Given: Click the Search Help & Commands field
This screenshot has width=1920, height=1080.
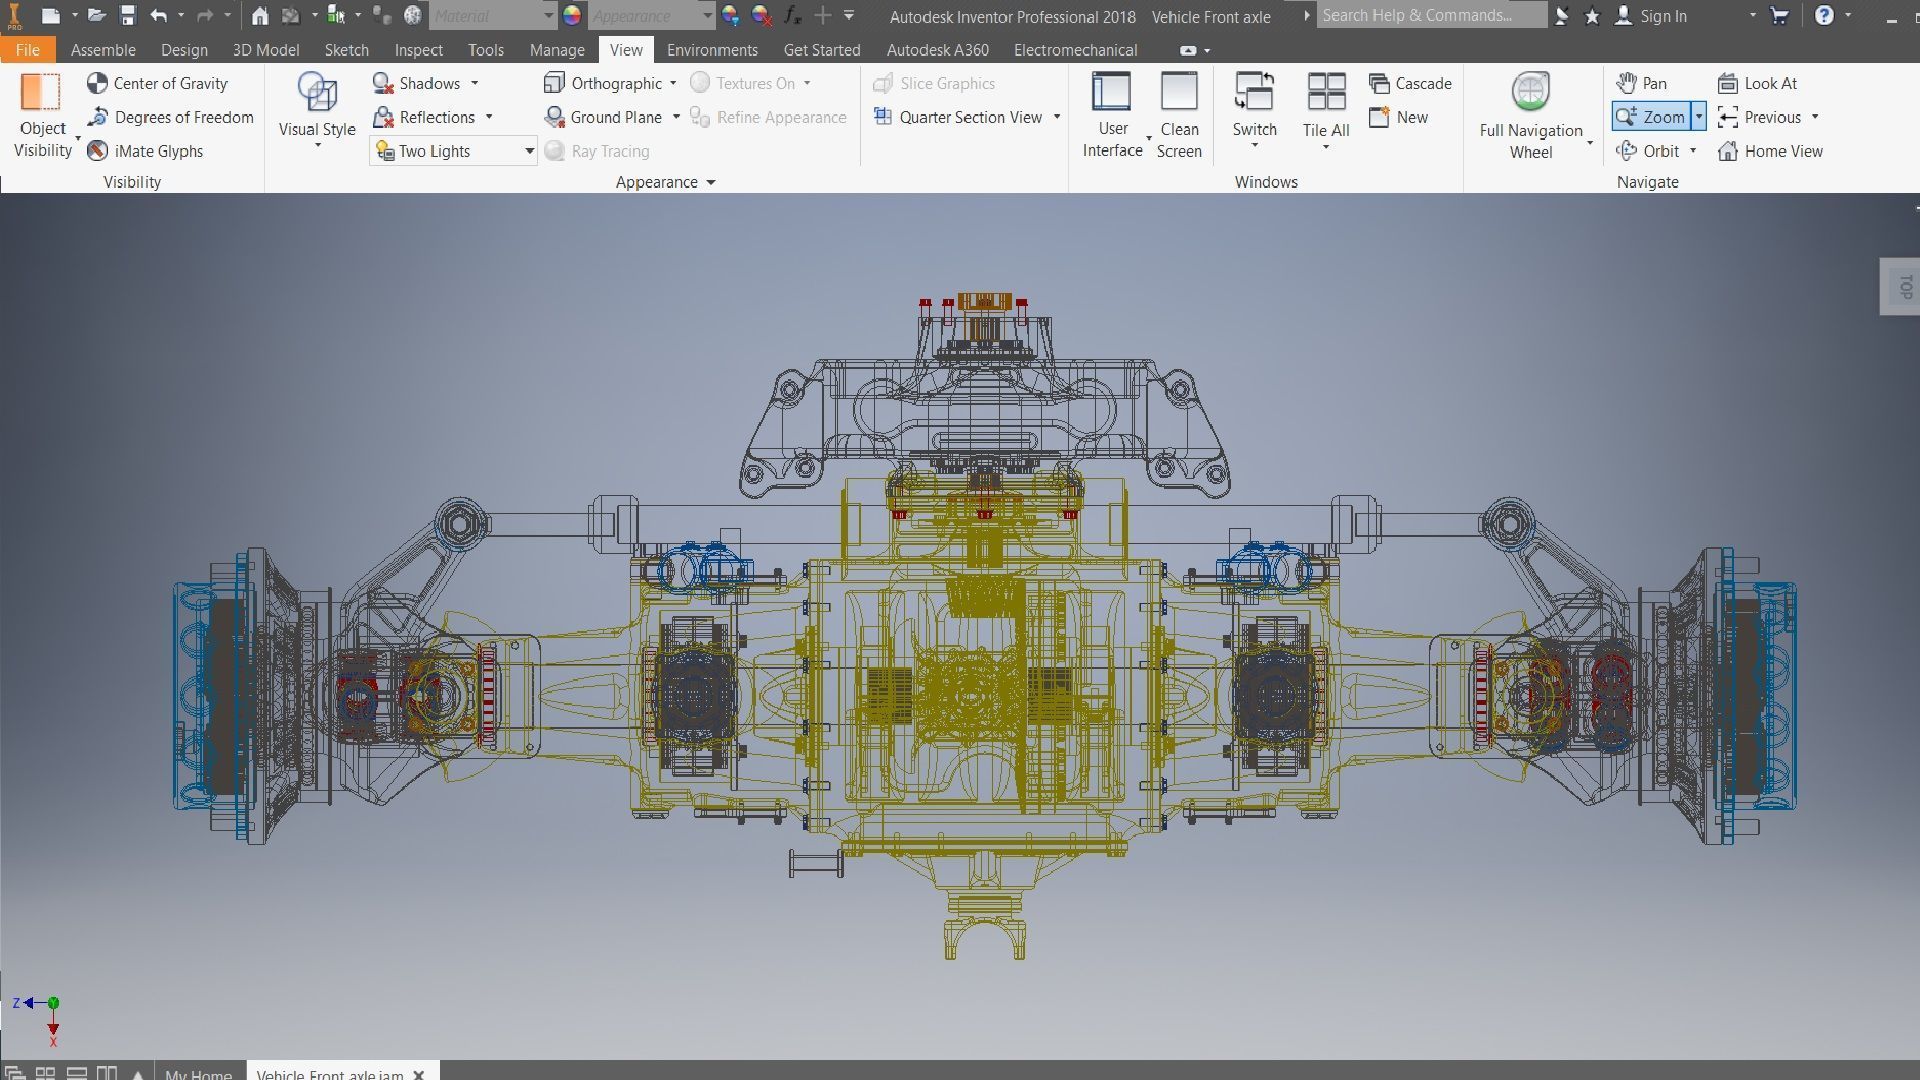Looking at the screenshot, I should tap(1430, 16).
